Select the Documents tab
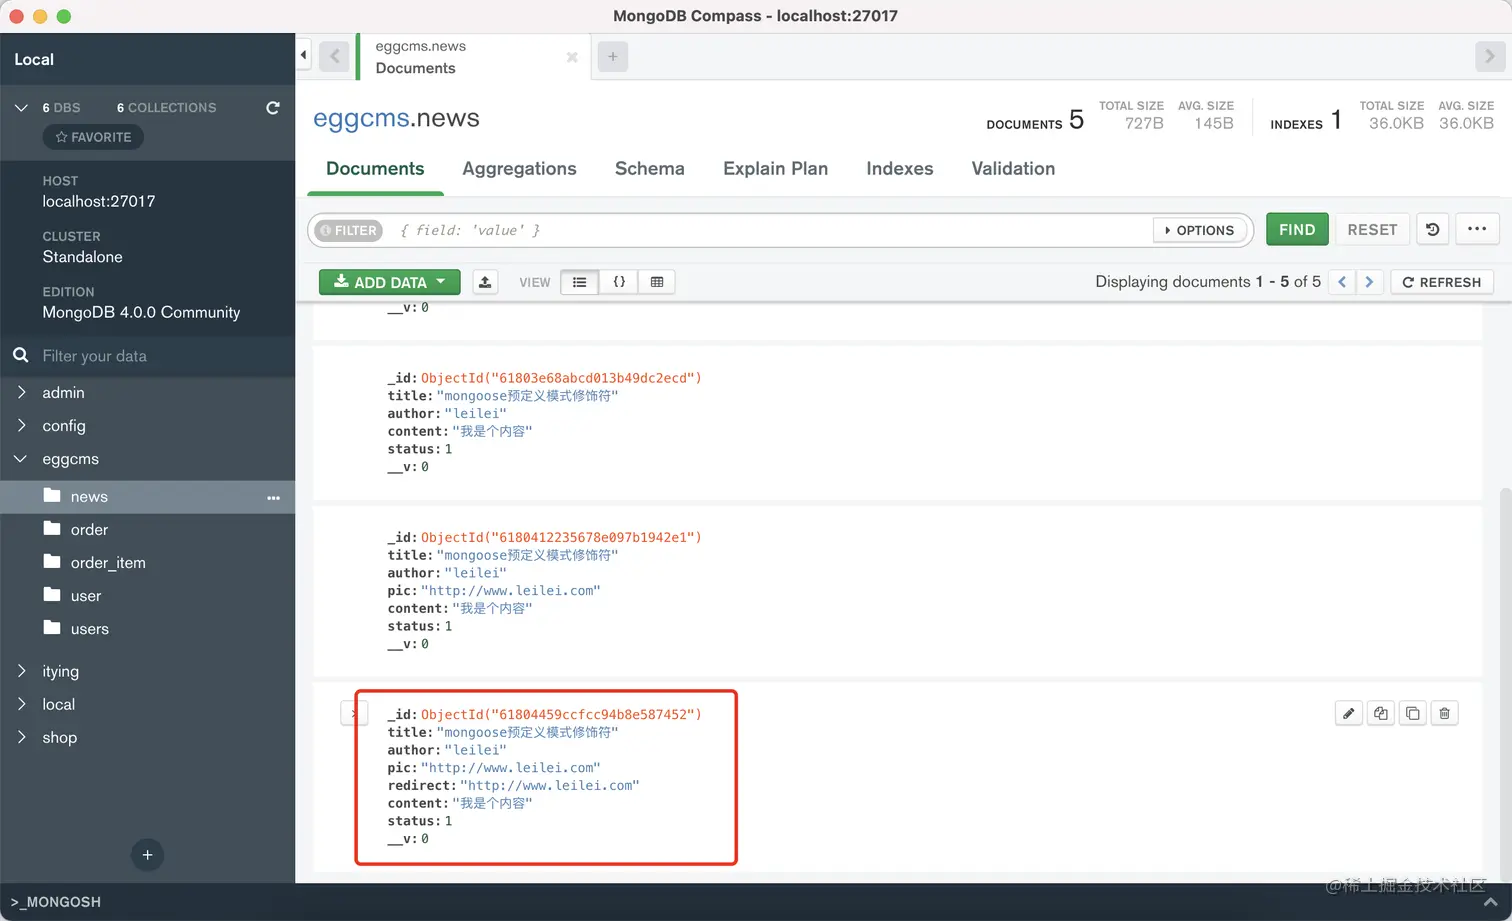This screenshot has height=921, width=1512. click(x=375, y=169)
